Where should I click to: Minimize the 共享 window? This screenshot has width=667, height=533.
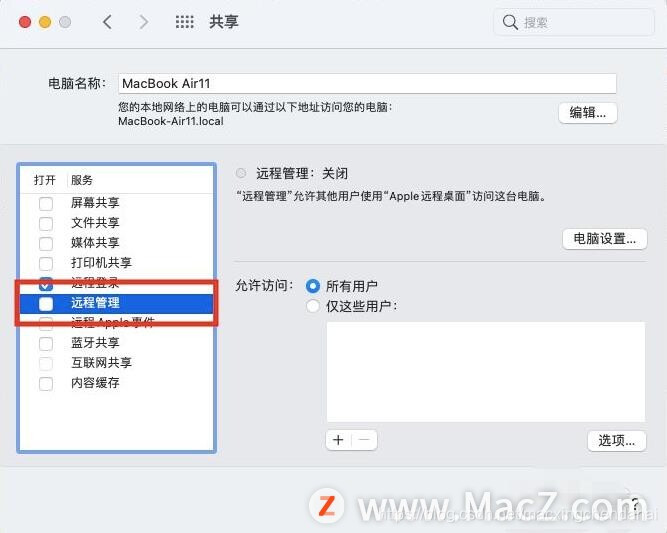pos(45,22)
